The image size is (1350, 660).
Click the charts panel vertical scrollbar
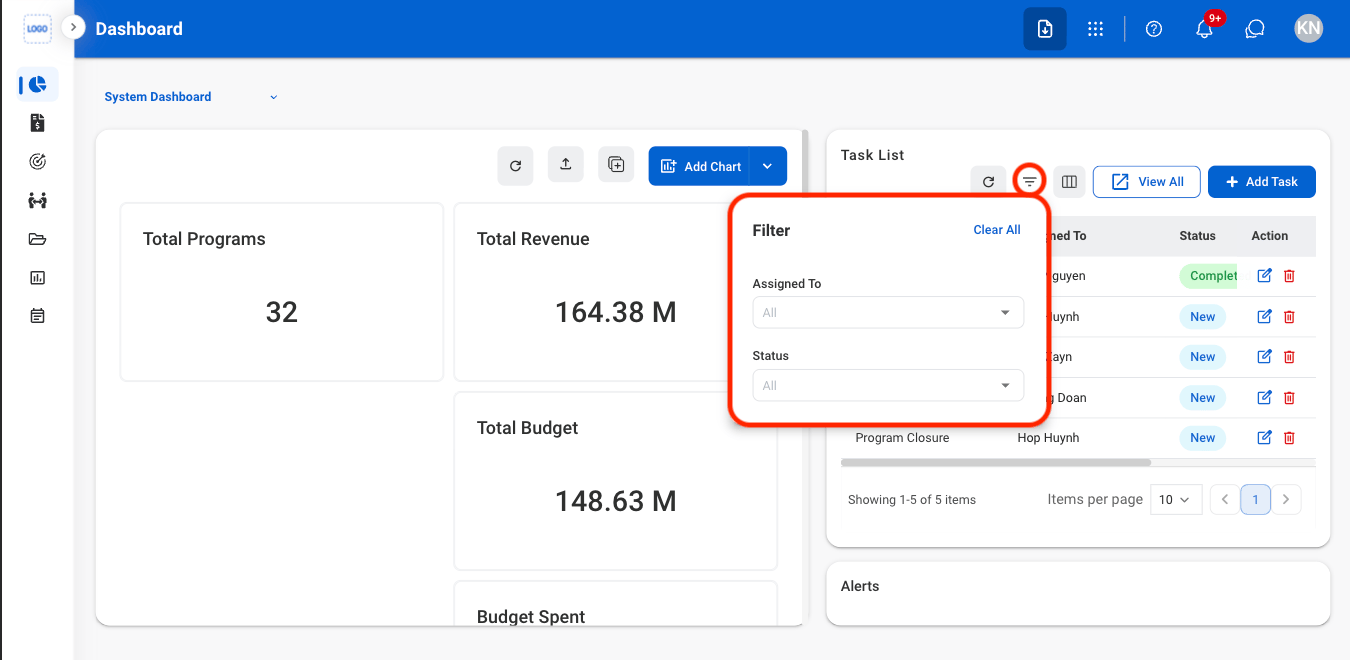(805, 160)
